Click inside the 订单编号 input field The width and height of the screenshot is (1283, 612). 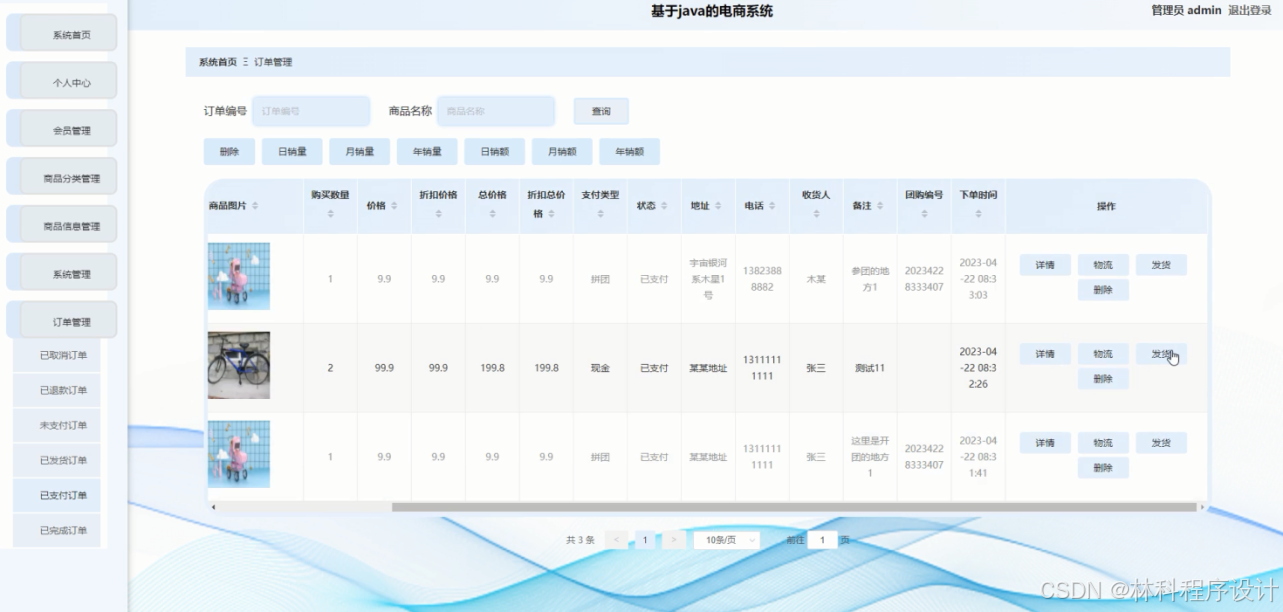coord(310,110)
